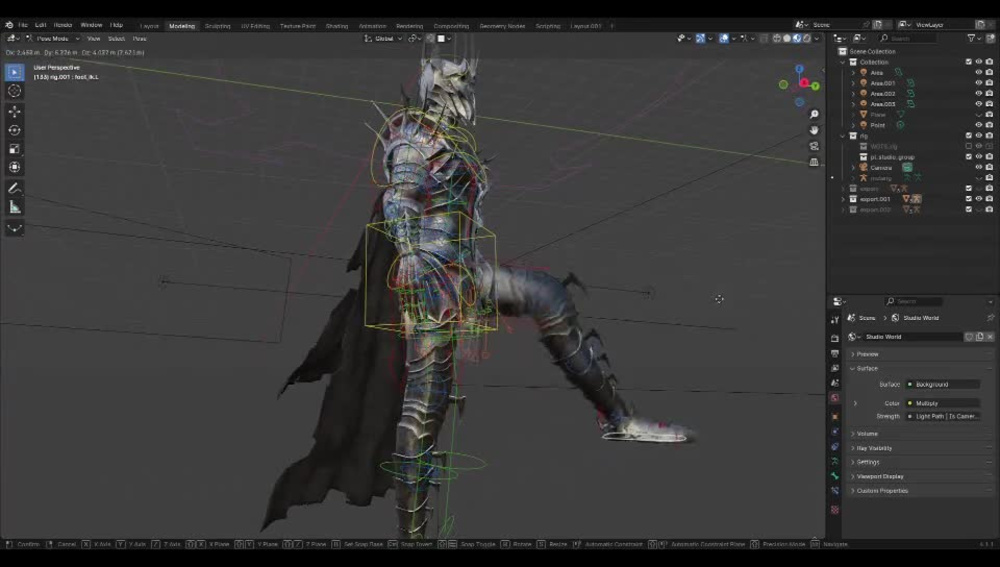Toggle Camera visibility eye icon
This screenshot has height=567, width=1000.
[978, 167]
